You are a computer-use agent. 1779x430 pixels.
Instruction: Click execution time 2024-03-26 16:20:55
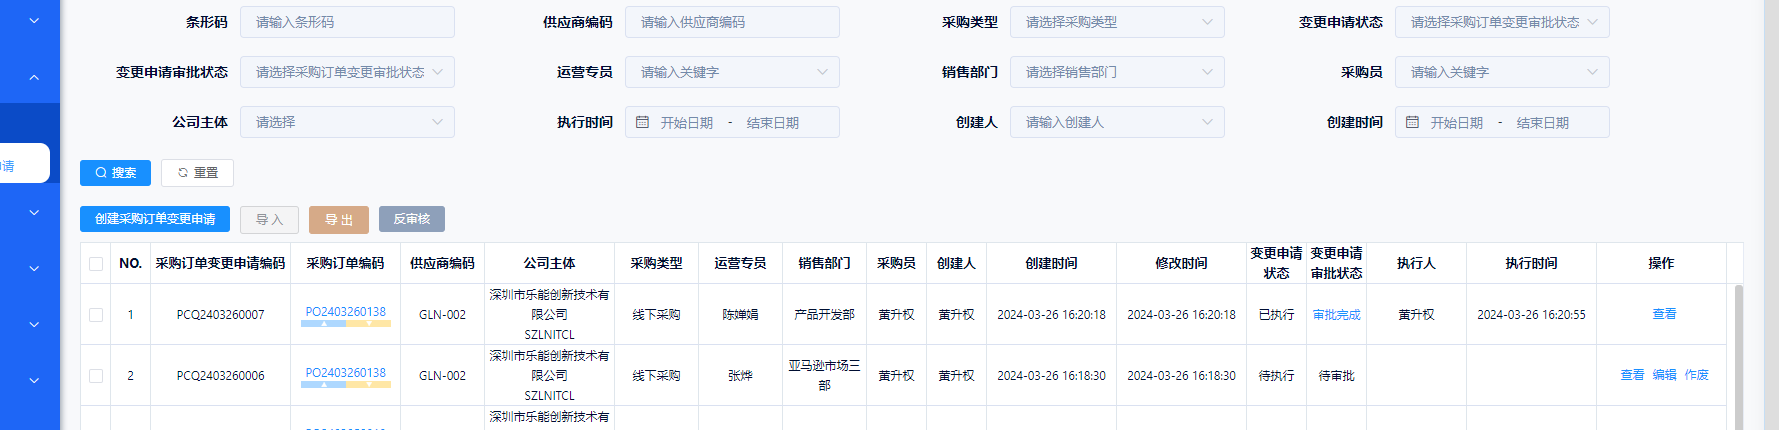pos(1531,315)
